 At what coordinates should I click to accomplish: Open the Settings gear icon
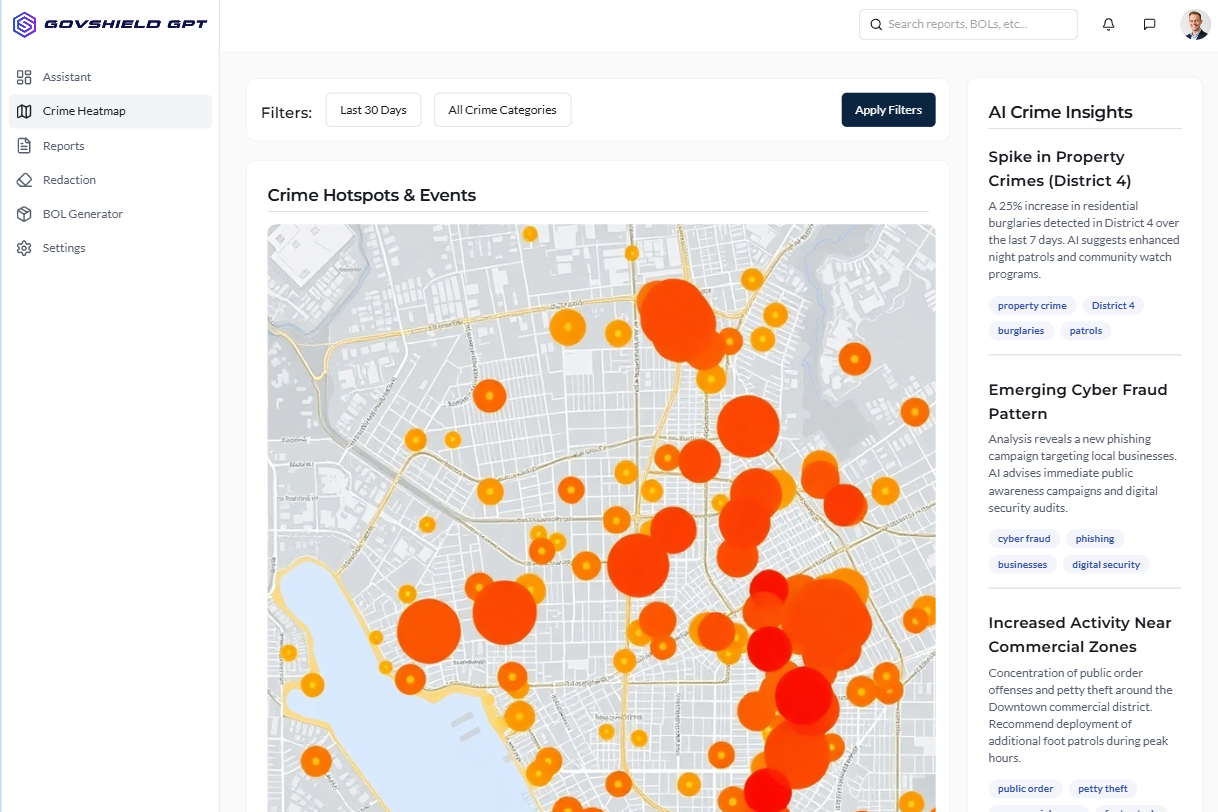tap(25, 248)
